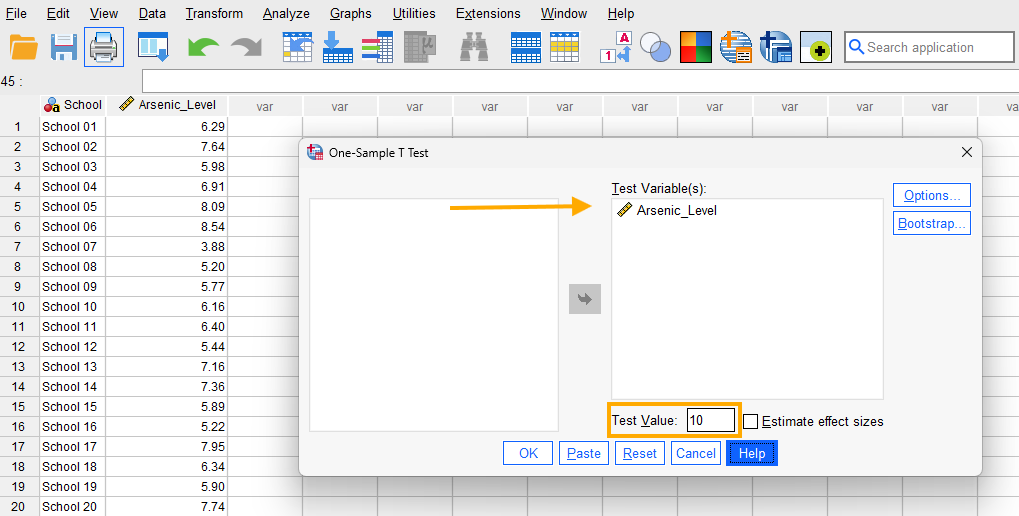Click the value 6.29 cell
The height and width of the screenshot is (516, 1019).
167,127
